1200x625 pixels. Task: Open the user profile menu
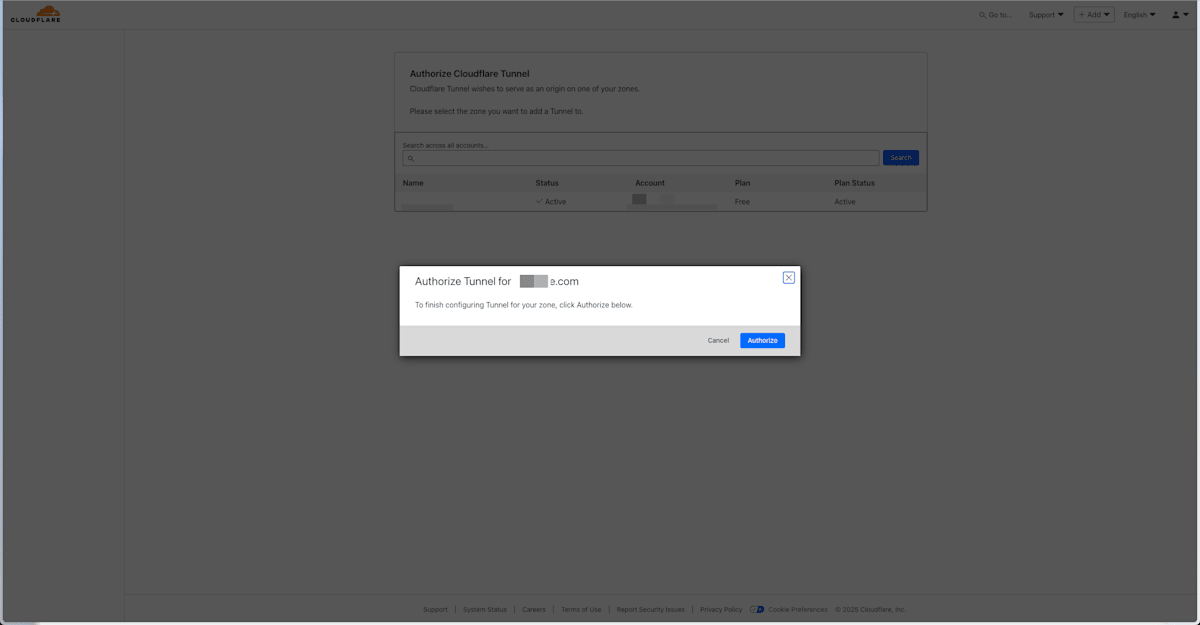click(x=1179, y=15)
